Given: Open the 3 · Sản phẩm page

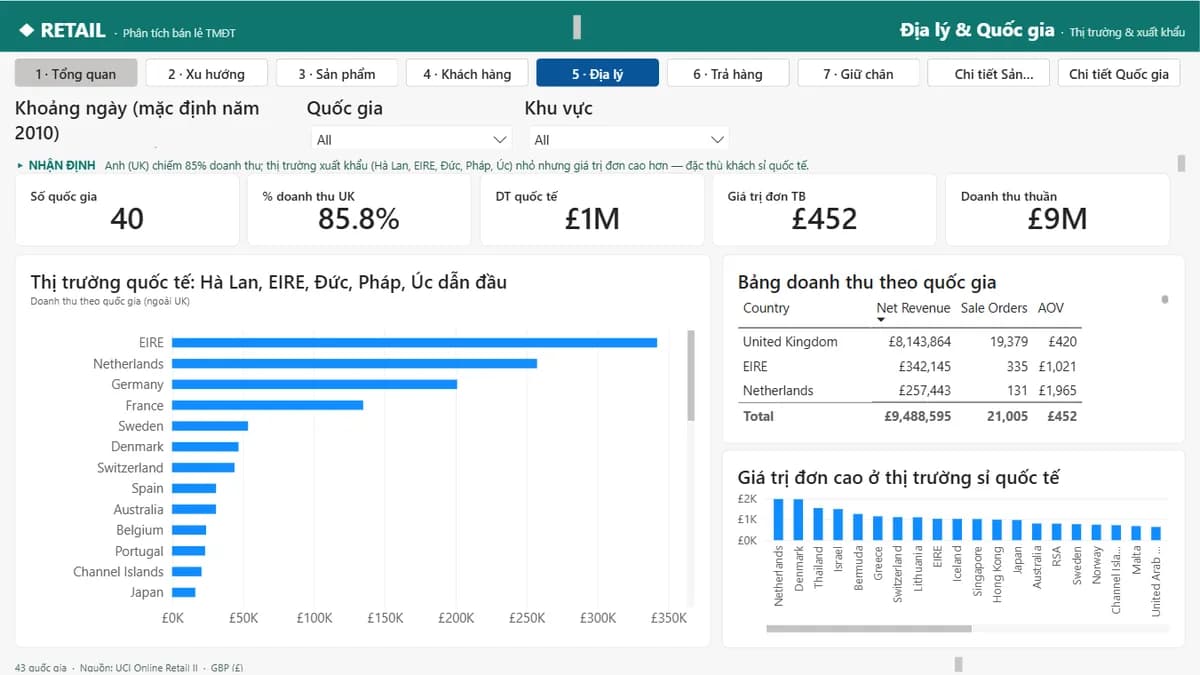Looking at the screenshot, I should pyautogui.click(x=337, y=73).
